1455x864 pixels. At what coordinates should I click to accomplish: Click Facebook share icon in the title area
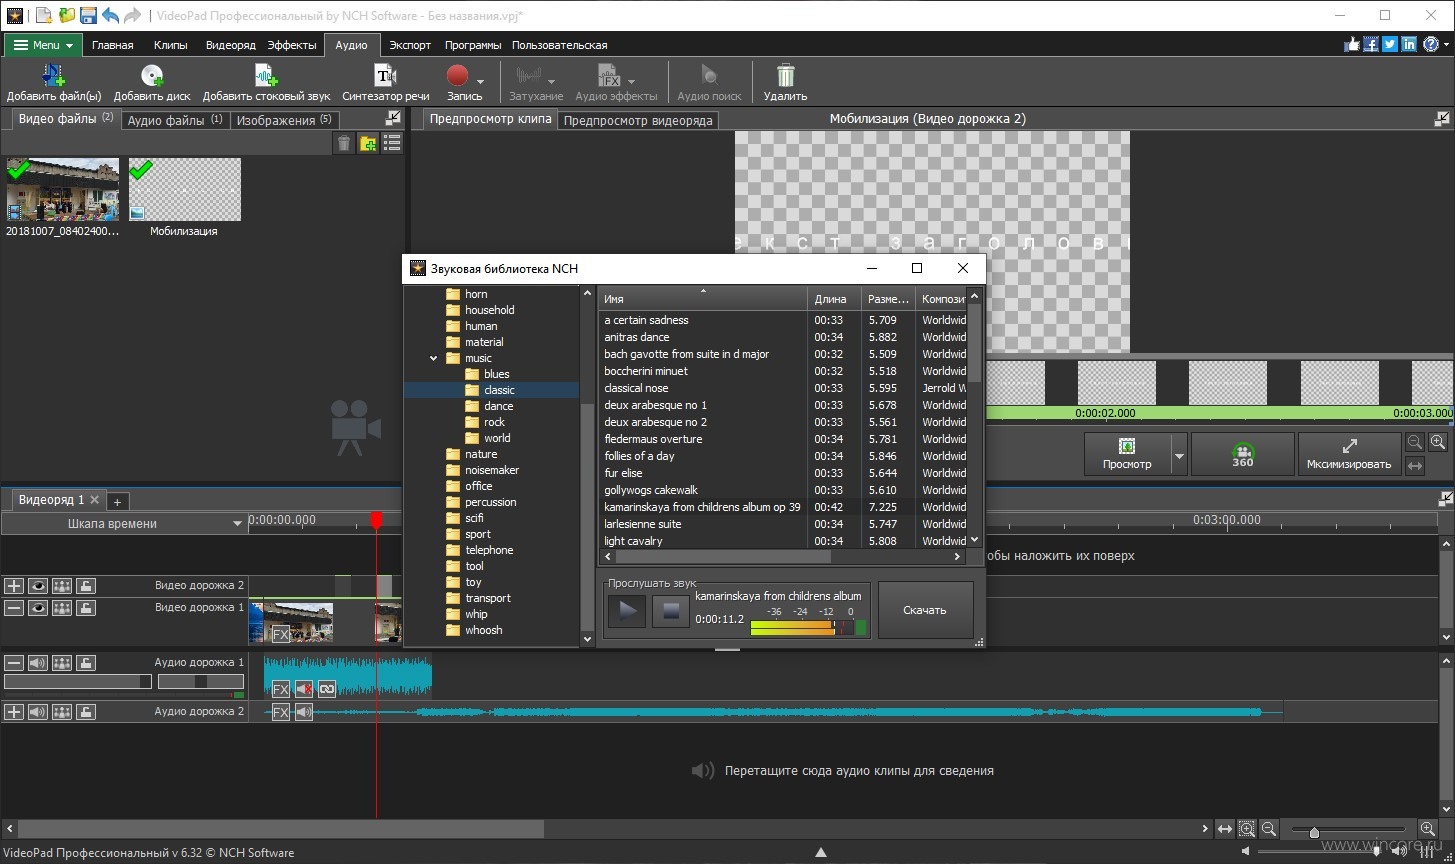point(1372,44)
